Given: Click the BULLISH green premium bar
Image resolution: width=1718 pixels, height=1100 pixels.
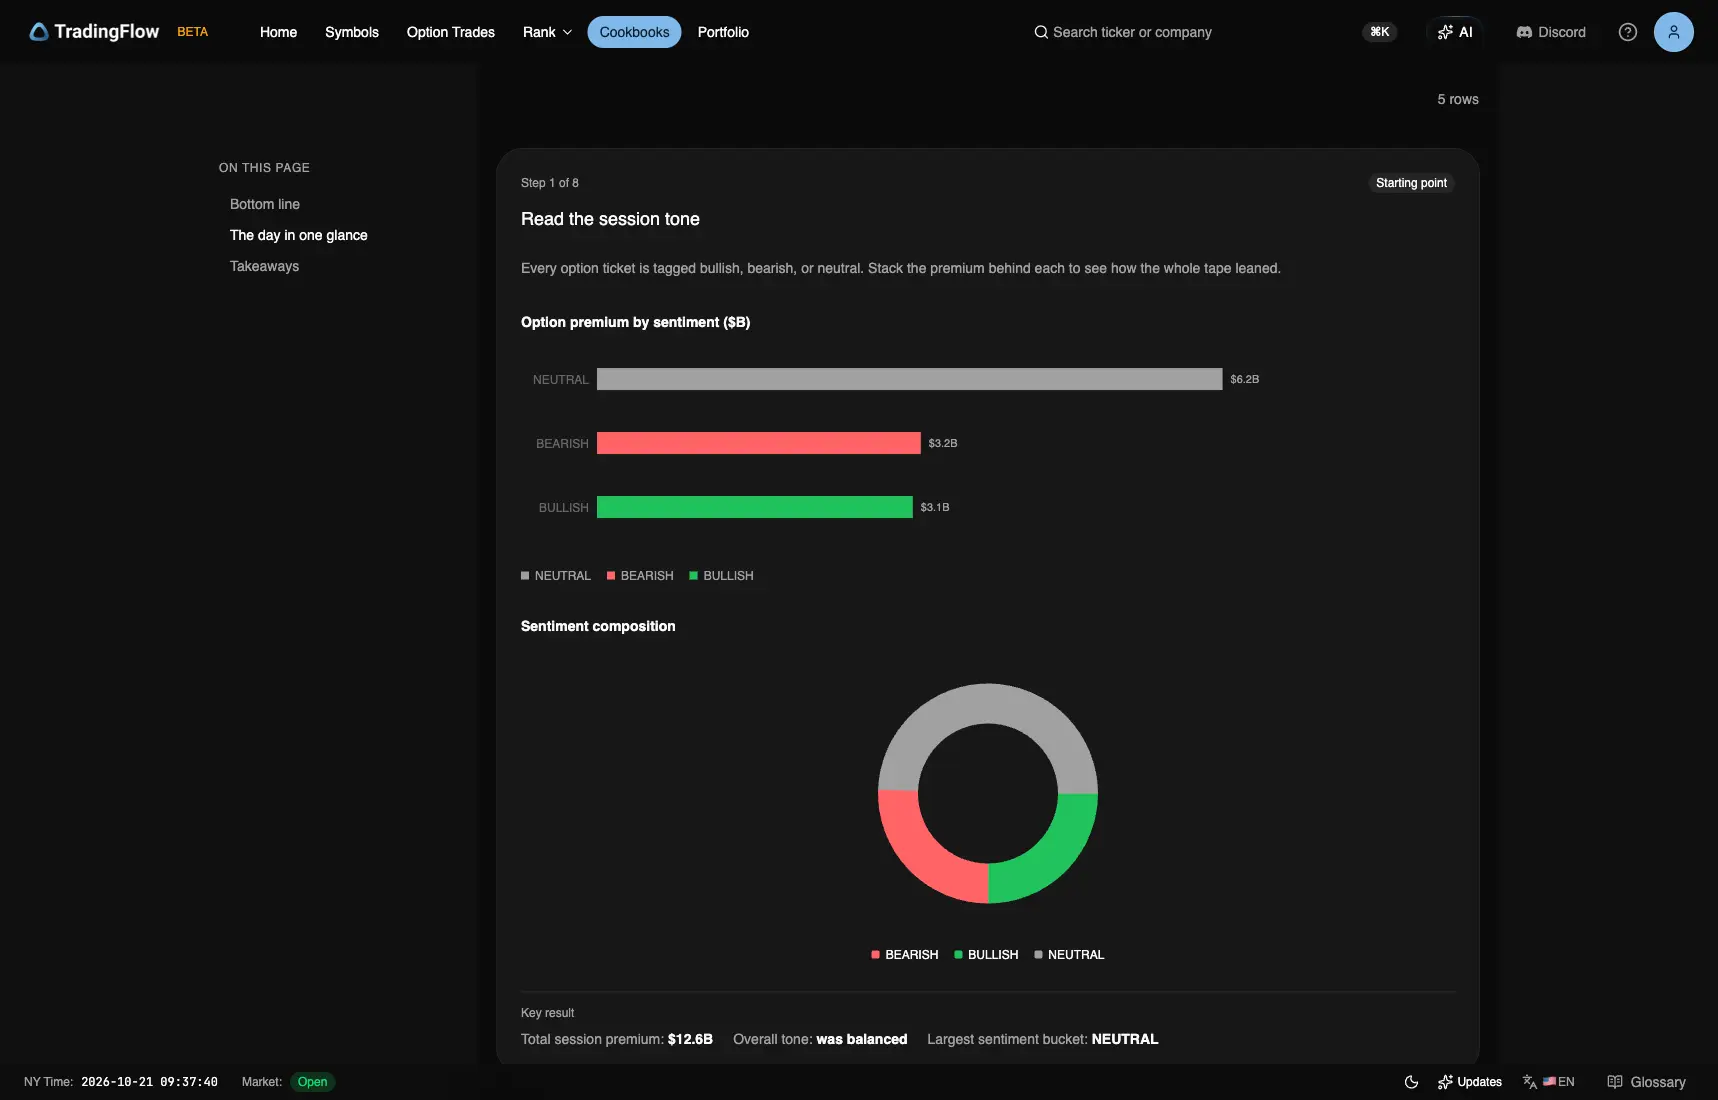Looking at the screenshot, I should [x=754, y=507].
